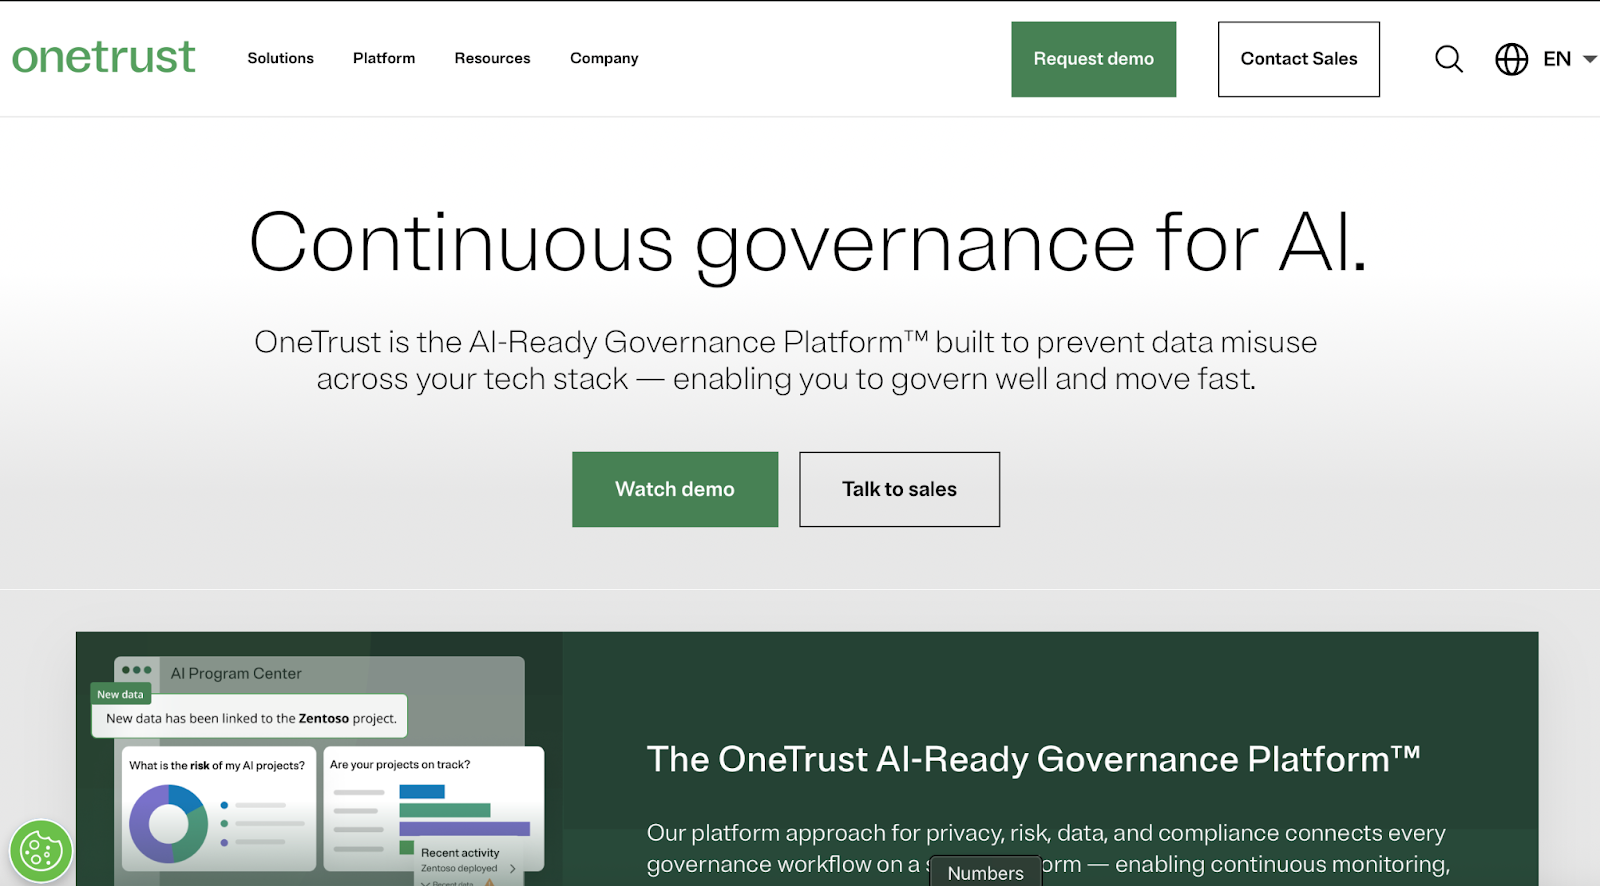Click the onetrust logo
The height and width of the screenshot is (886, 1600).
(104, 57)
